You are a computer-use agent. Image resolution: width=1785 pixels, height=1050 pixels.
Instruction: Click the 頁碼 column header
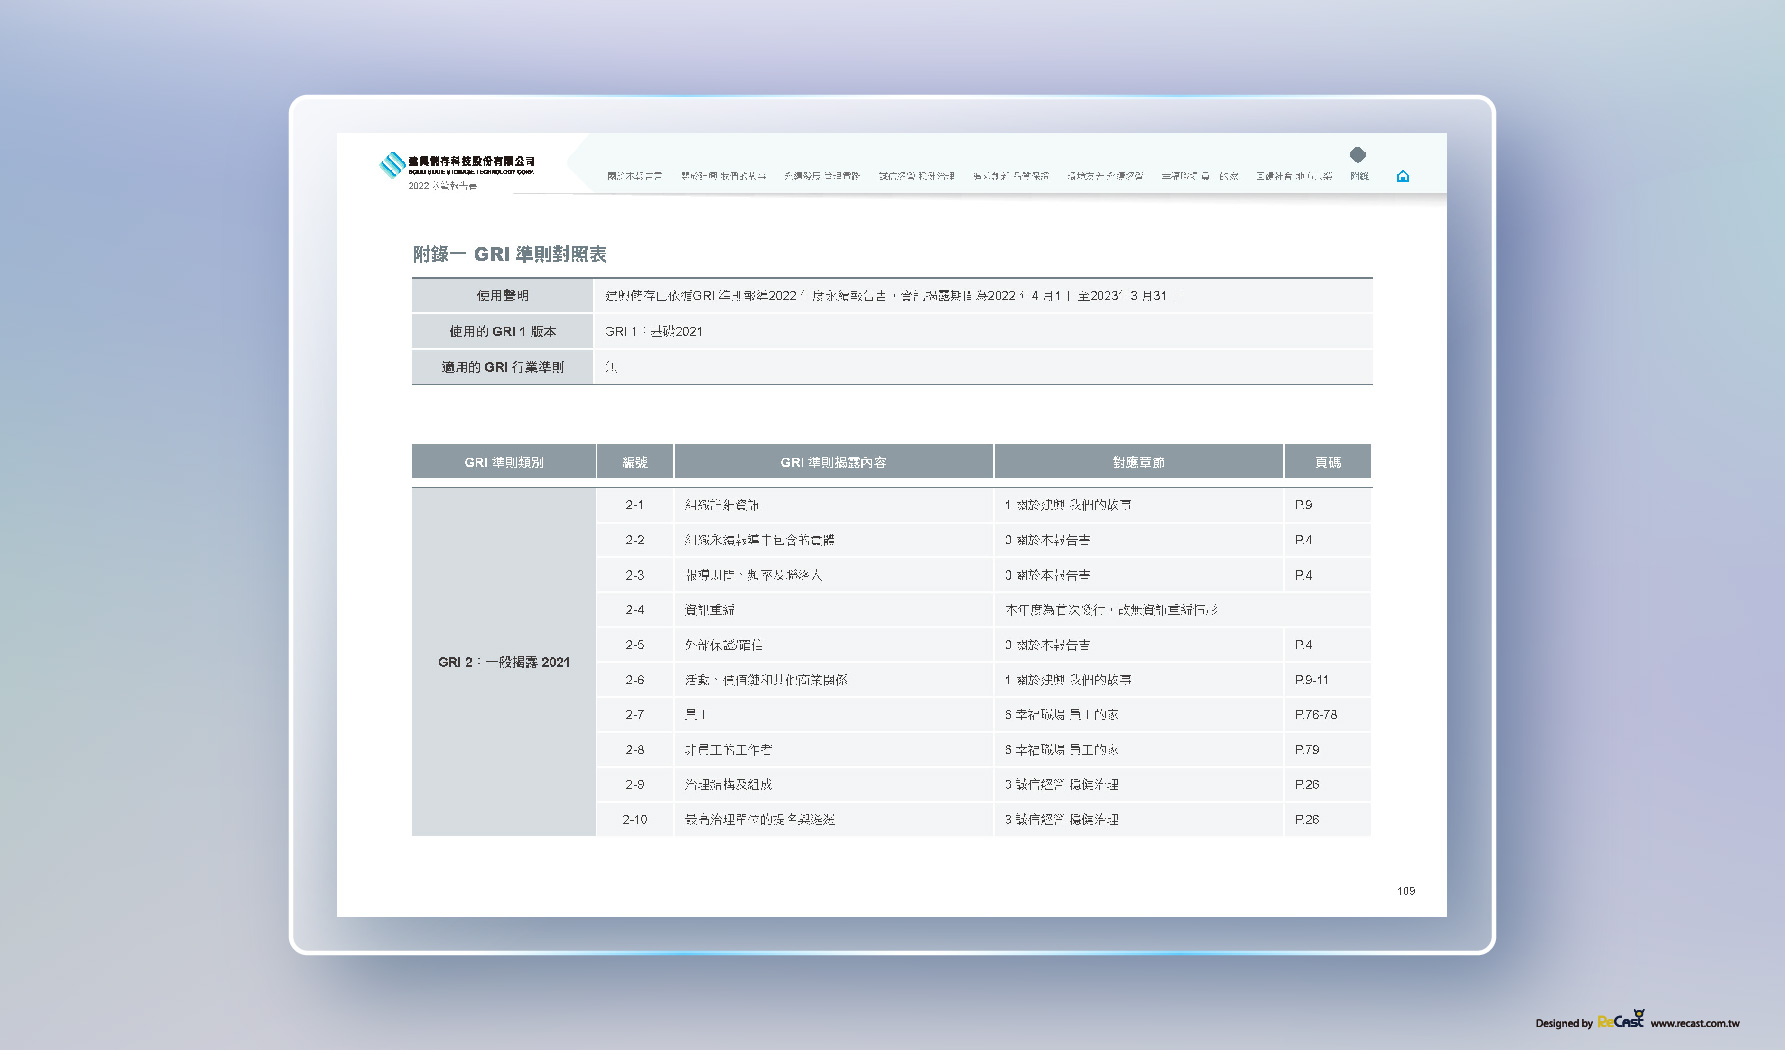[x=1328, y=462]
